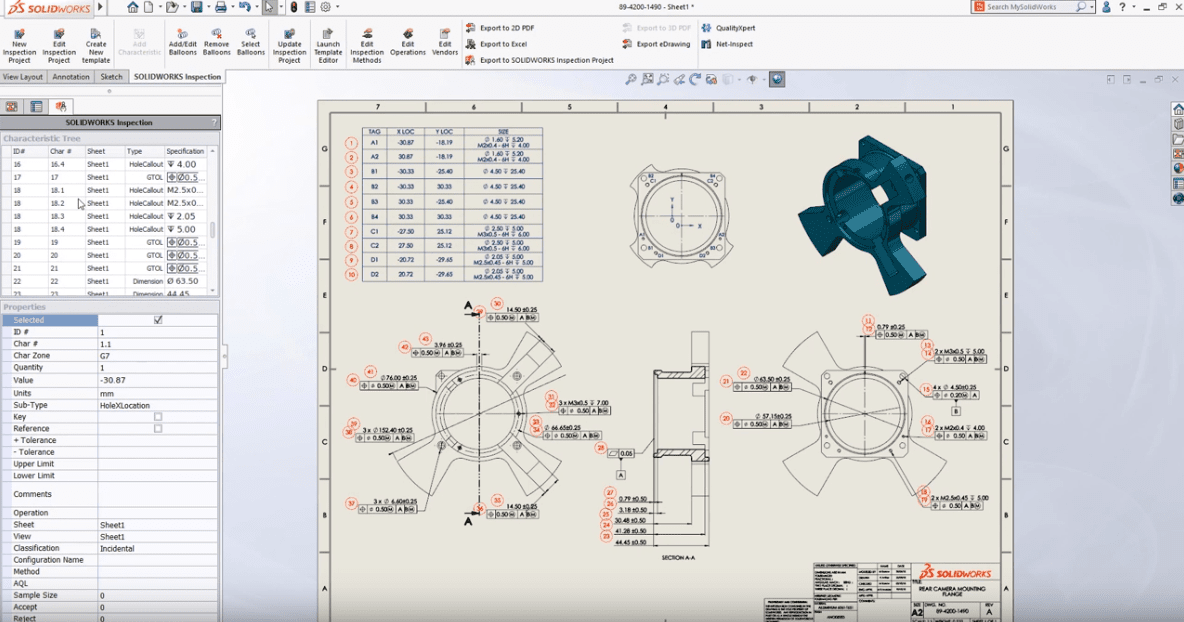Click the Rotate view icon
The height and width of the screenshot is (622, 1184).
coord(695,79)
